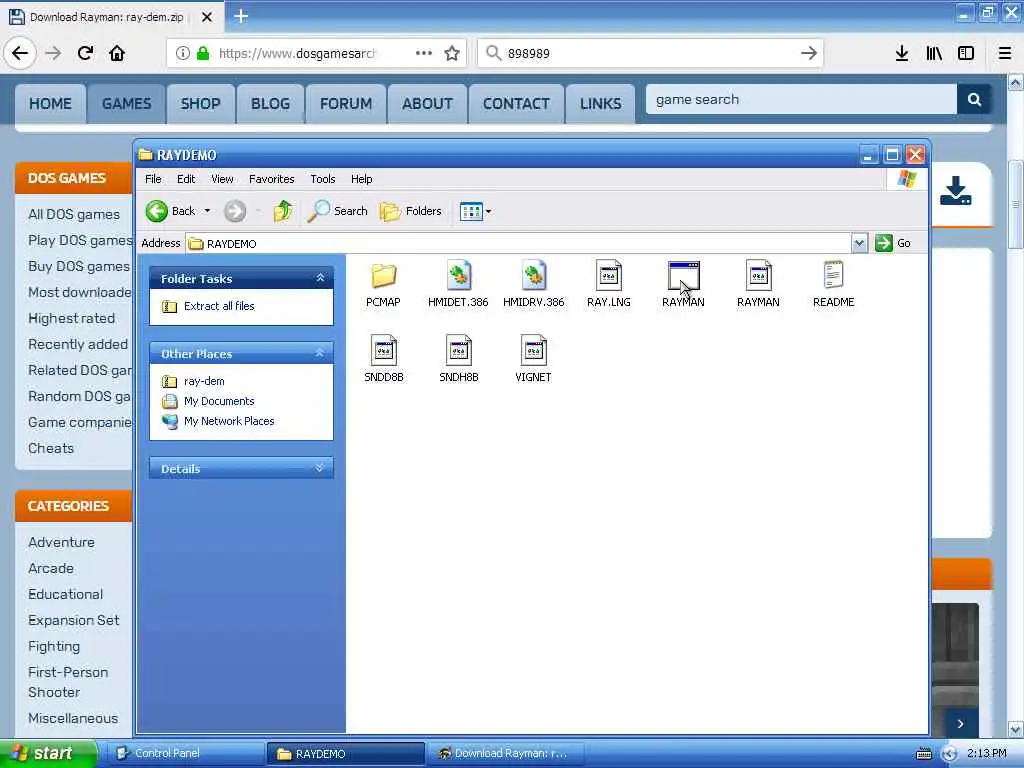Open My Documents in Other Places

208,401
